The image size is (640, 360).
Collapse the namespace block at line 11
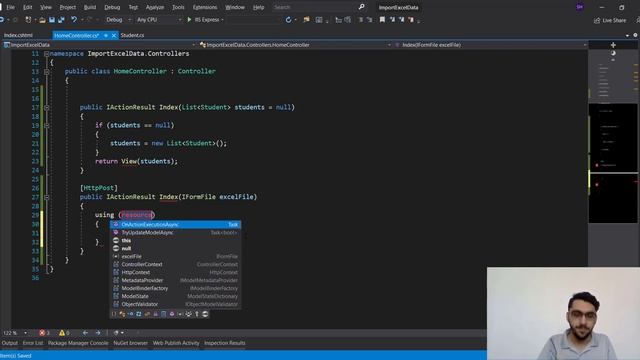click(x=47, y=53)
